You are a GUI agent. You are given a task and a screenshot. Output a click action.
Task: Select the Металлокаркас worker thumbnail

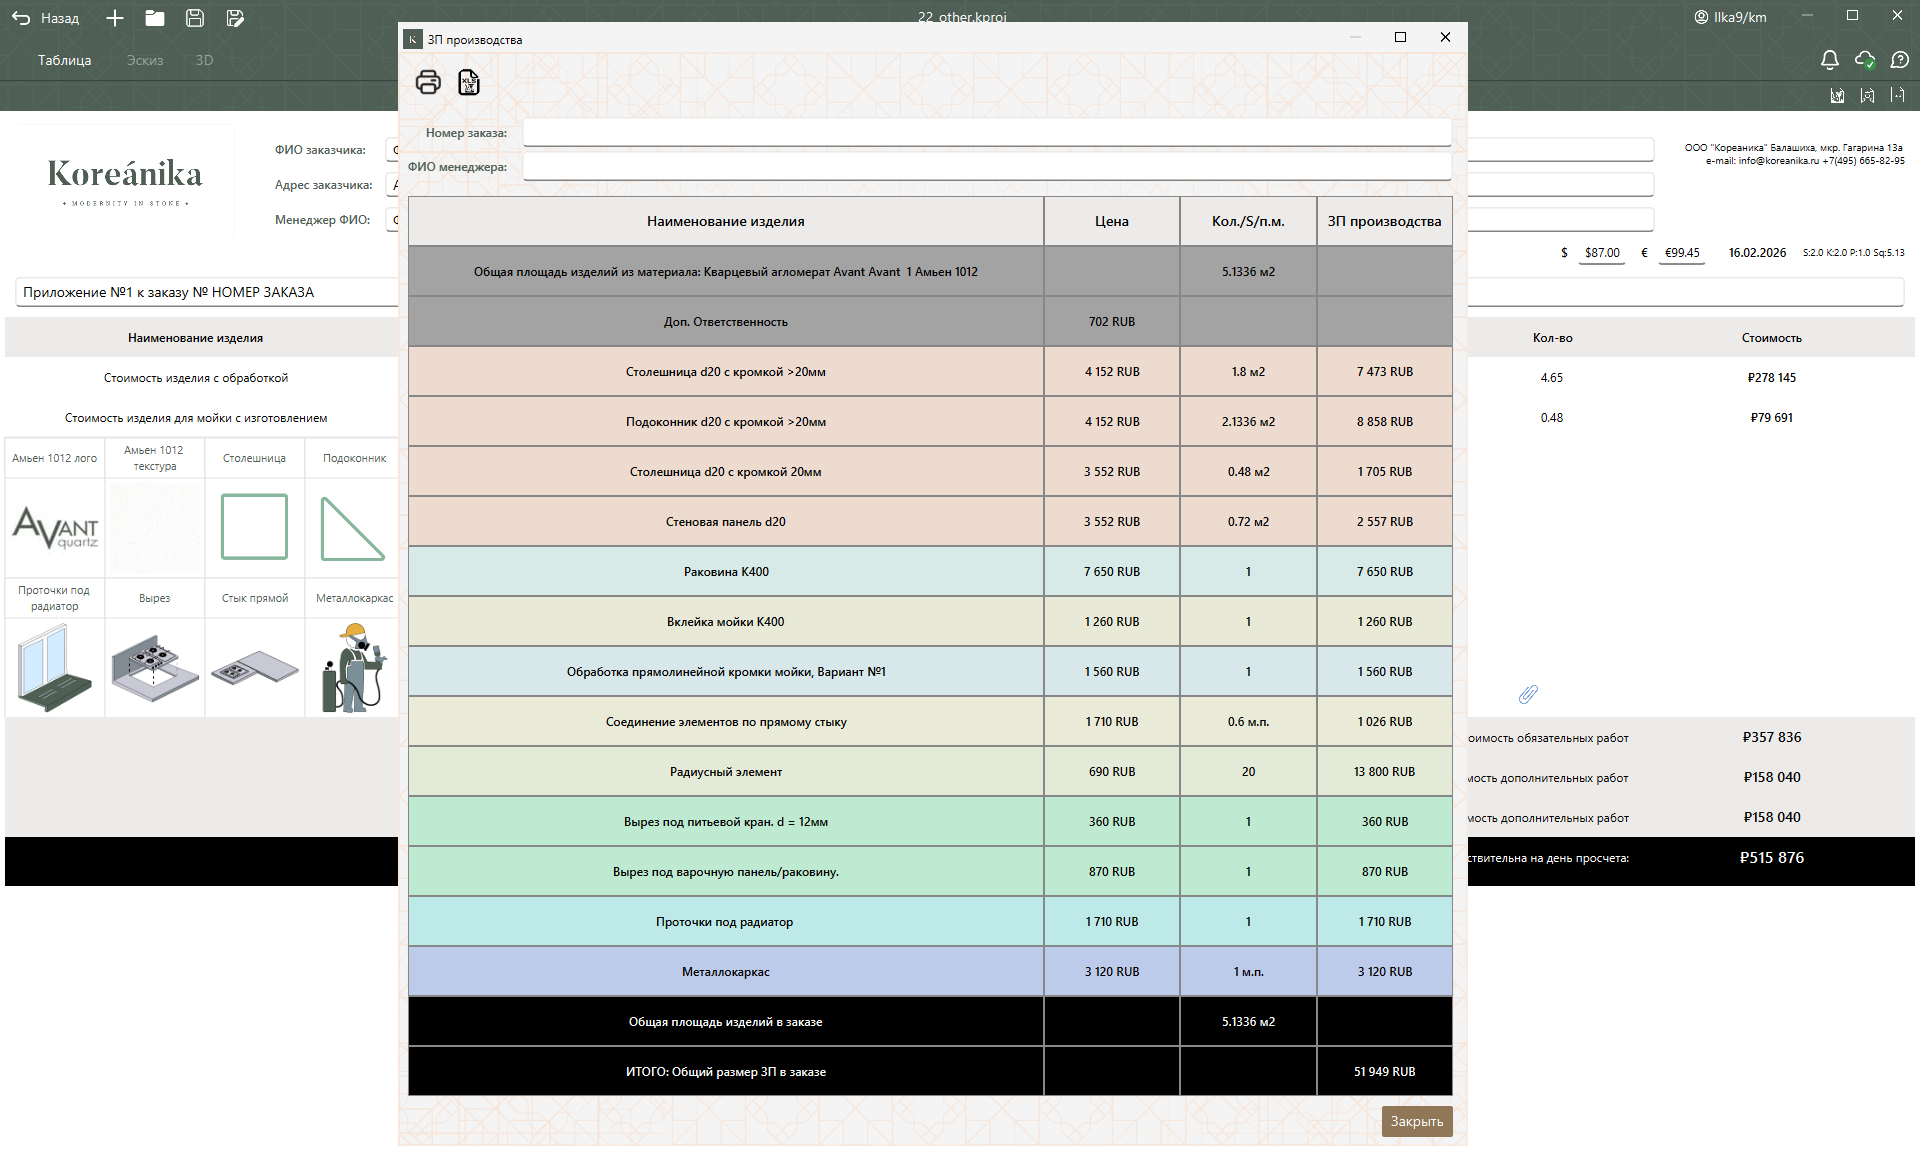point(354,666)
